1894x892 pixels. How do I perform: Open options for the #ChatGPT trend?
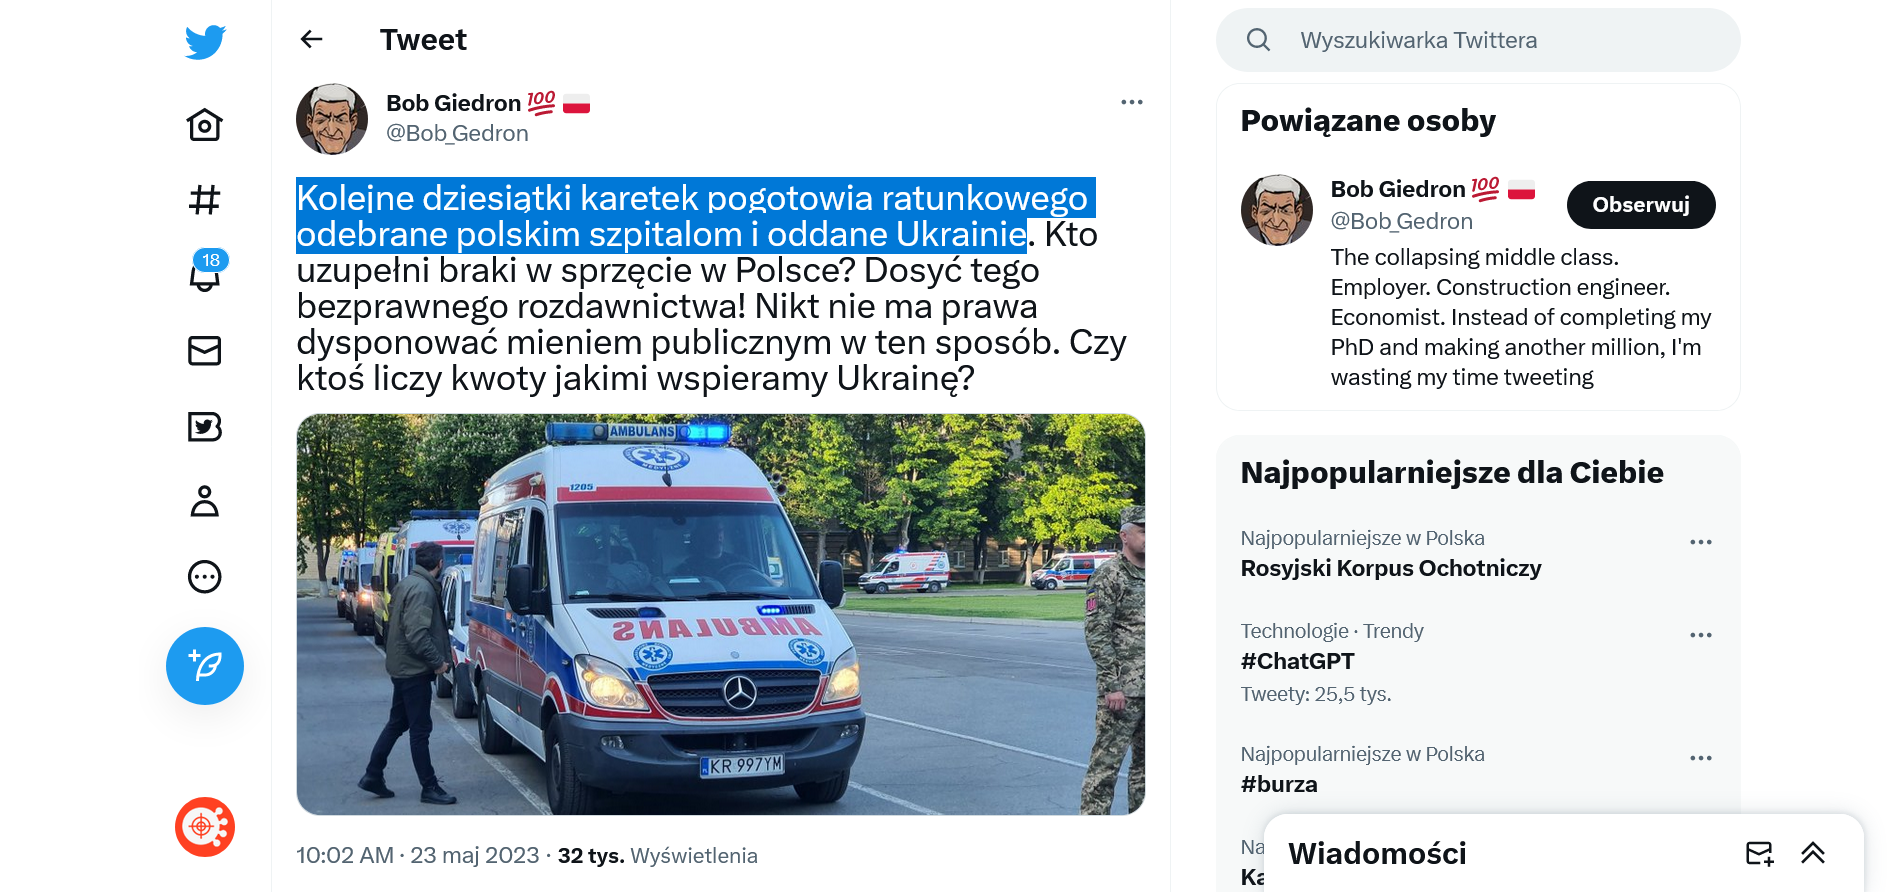[1701, 635]
